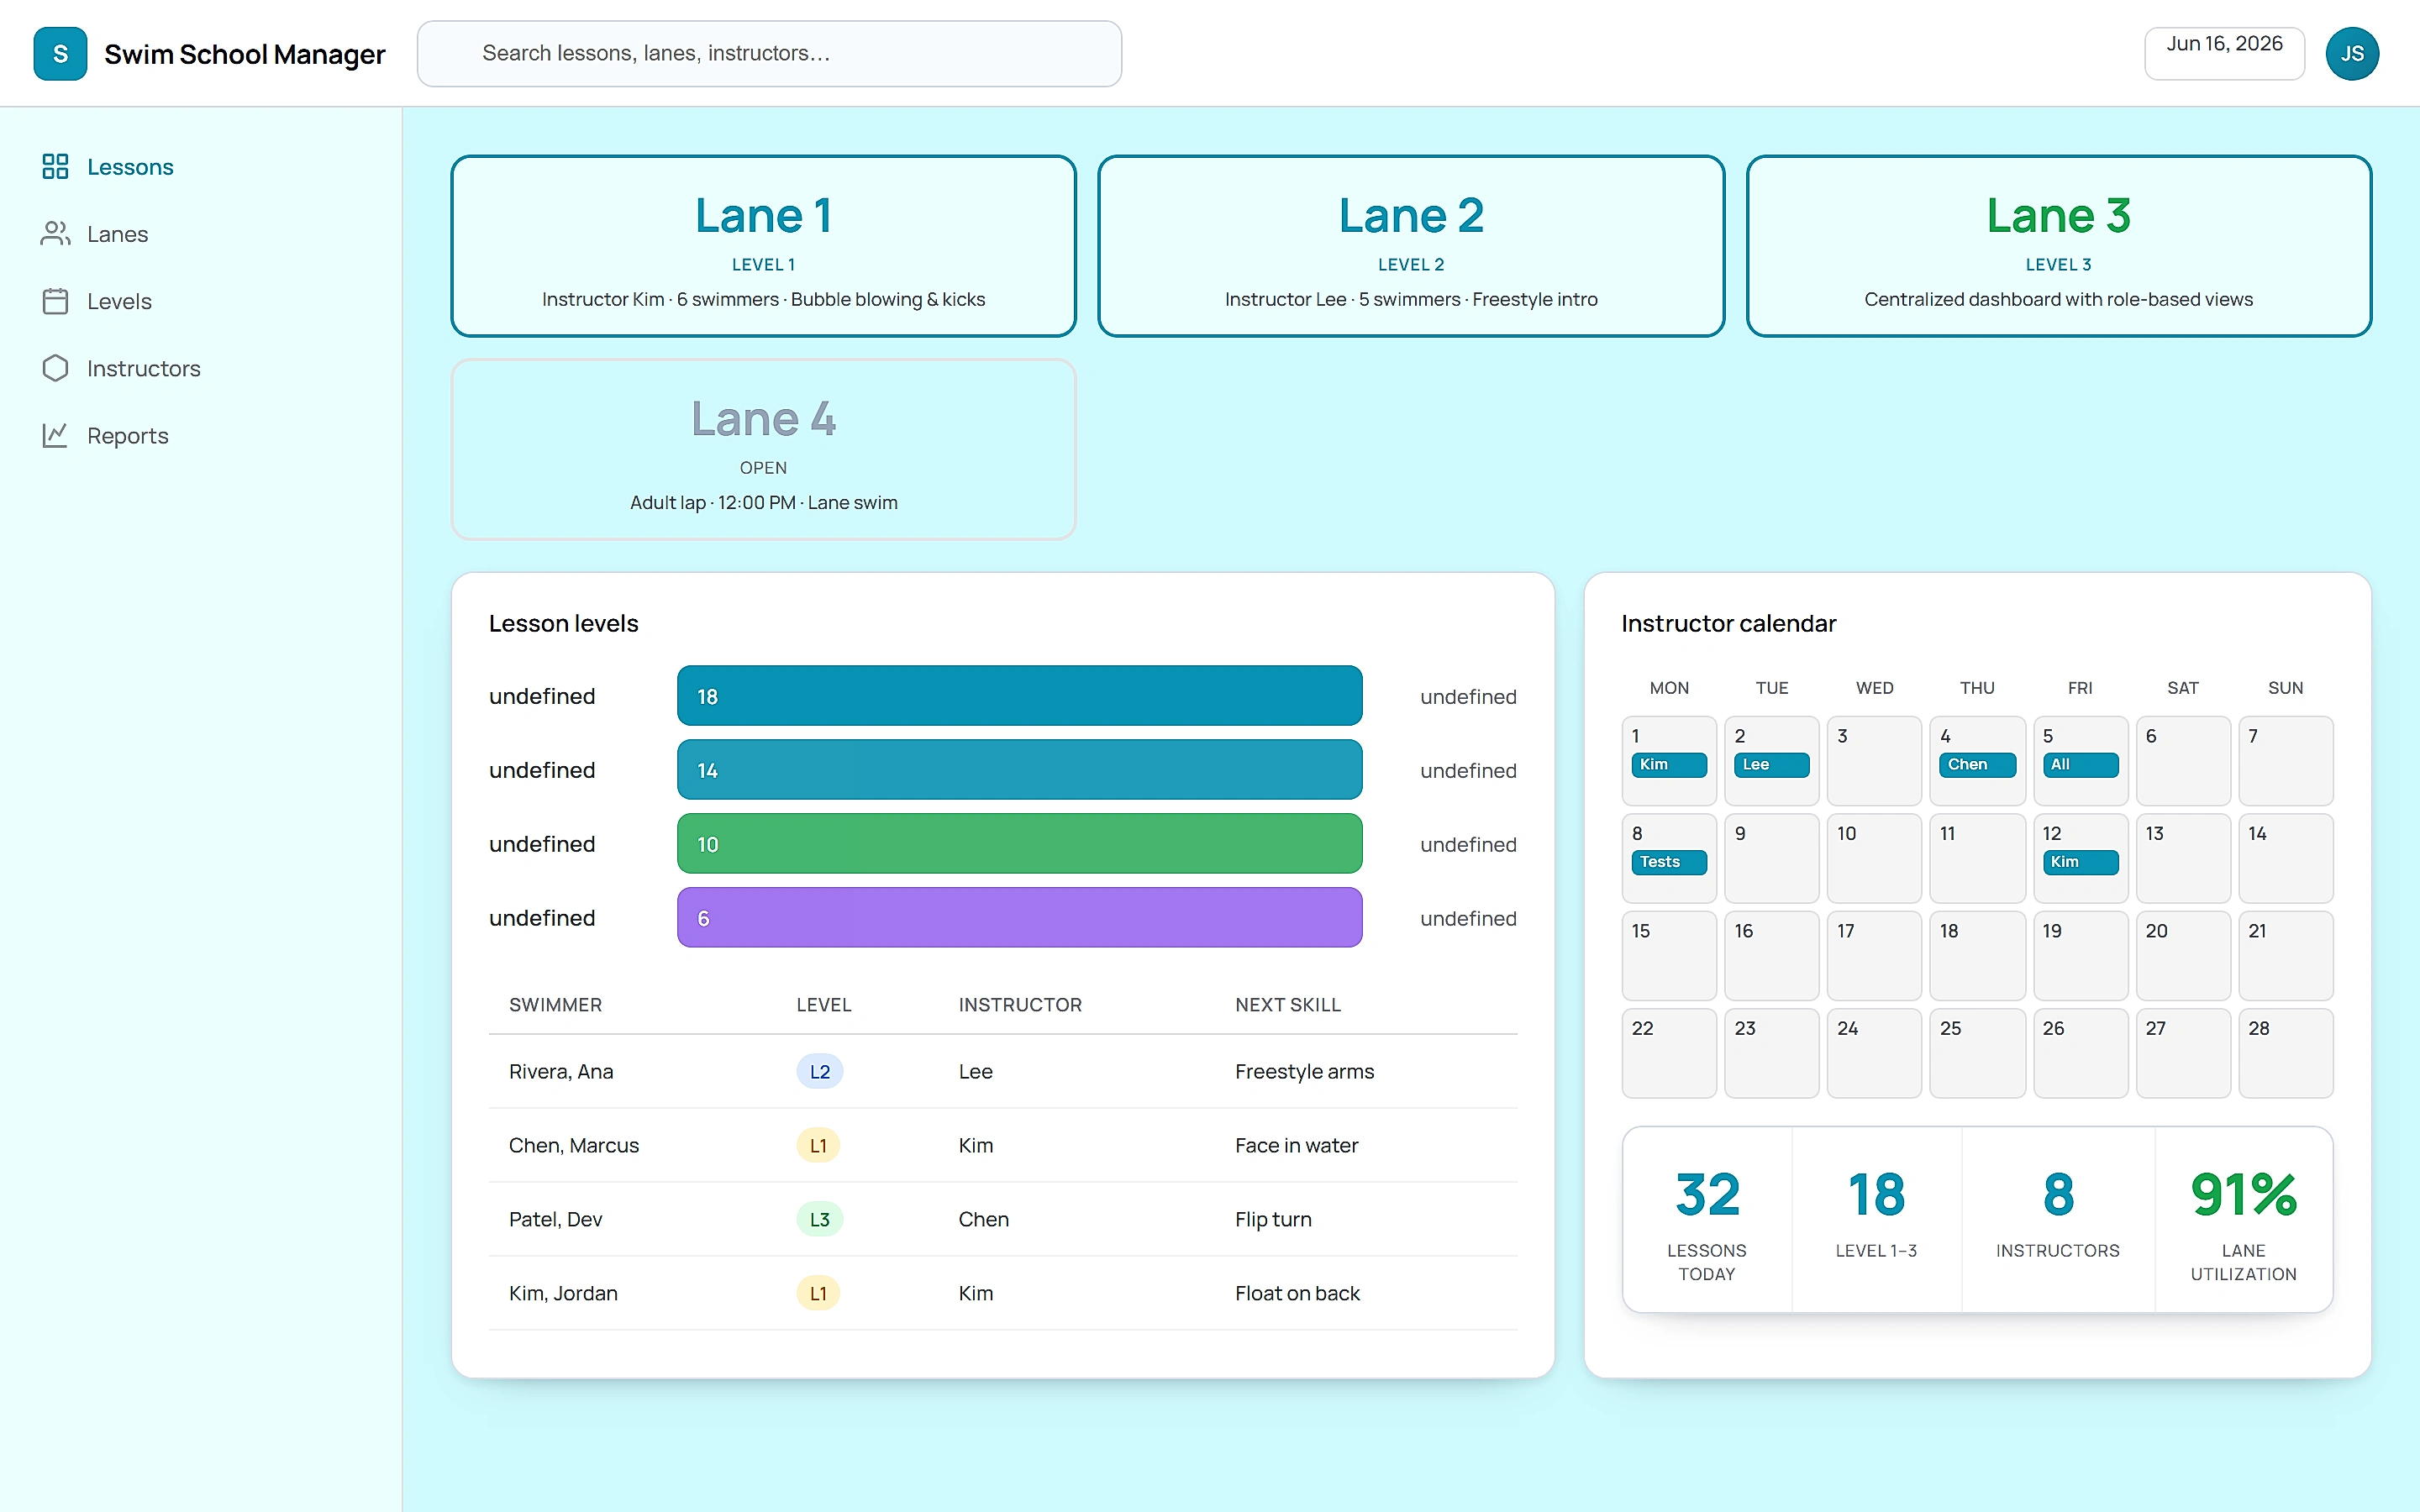Click the teal bar showing 14

[x=1019, y=770]
